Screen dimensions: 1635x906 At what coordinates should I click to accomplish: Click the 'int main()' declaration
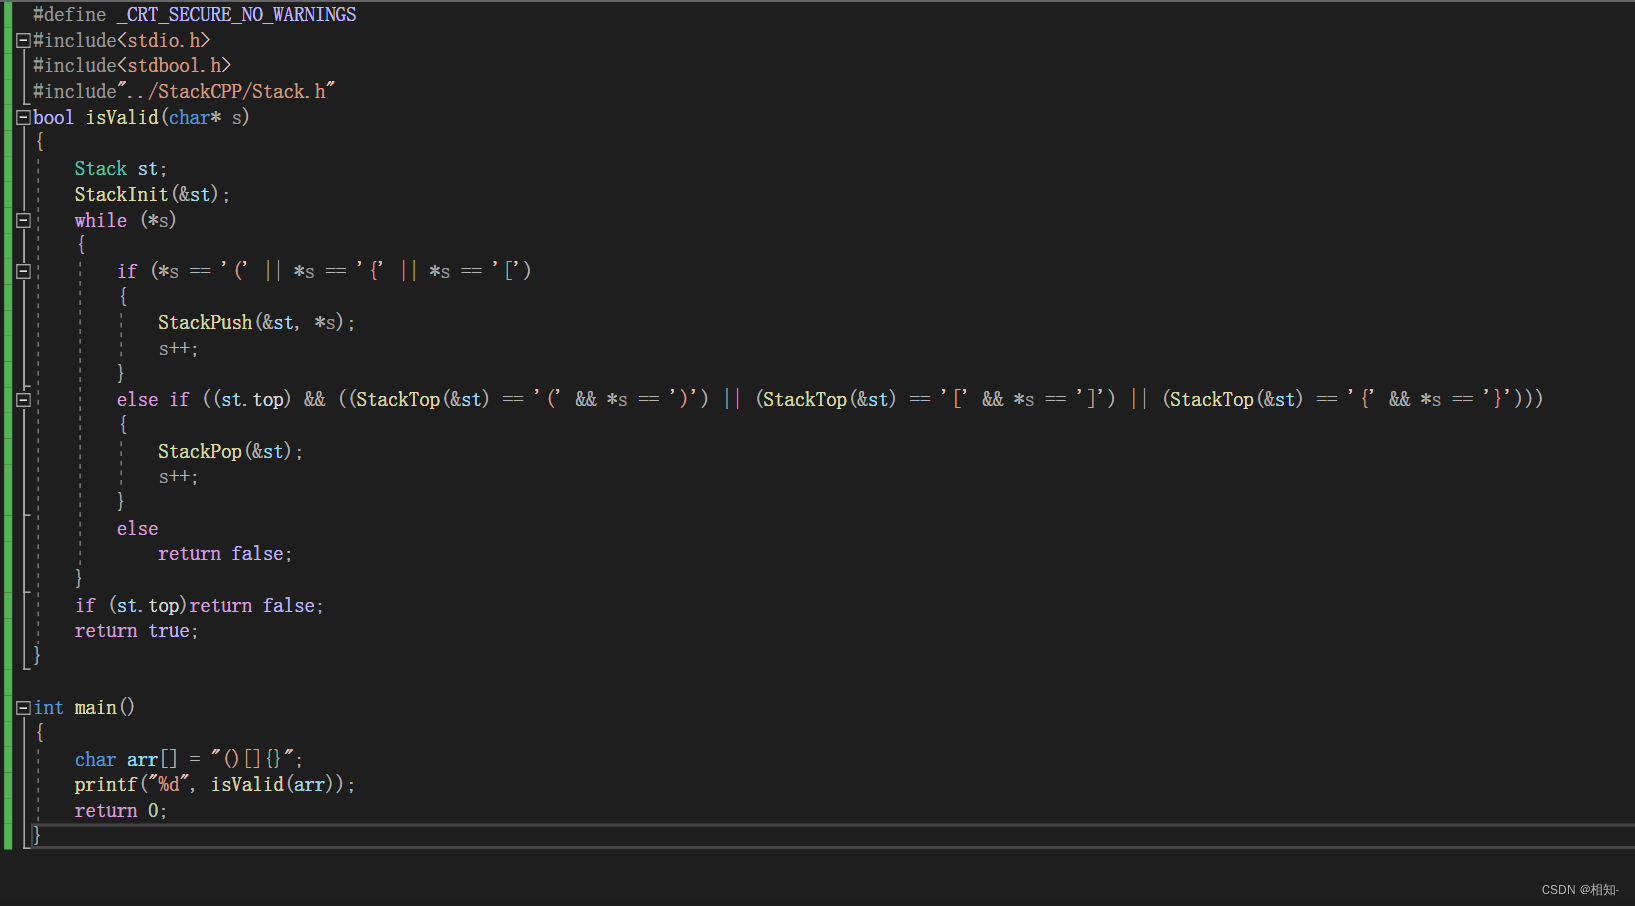click(x=84, y=707)
